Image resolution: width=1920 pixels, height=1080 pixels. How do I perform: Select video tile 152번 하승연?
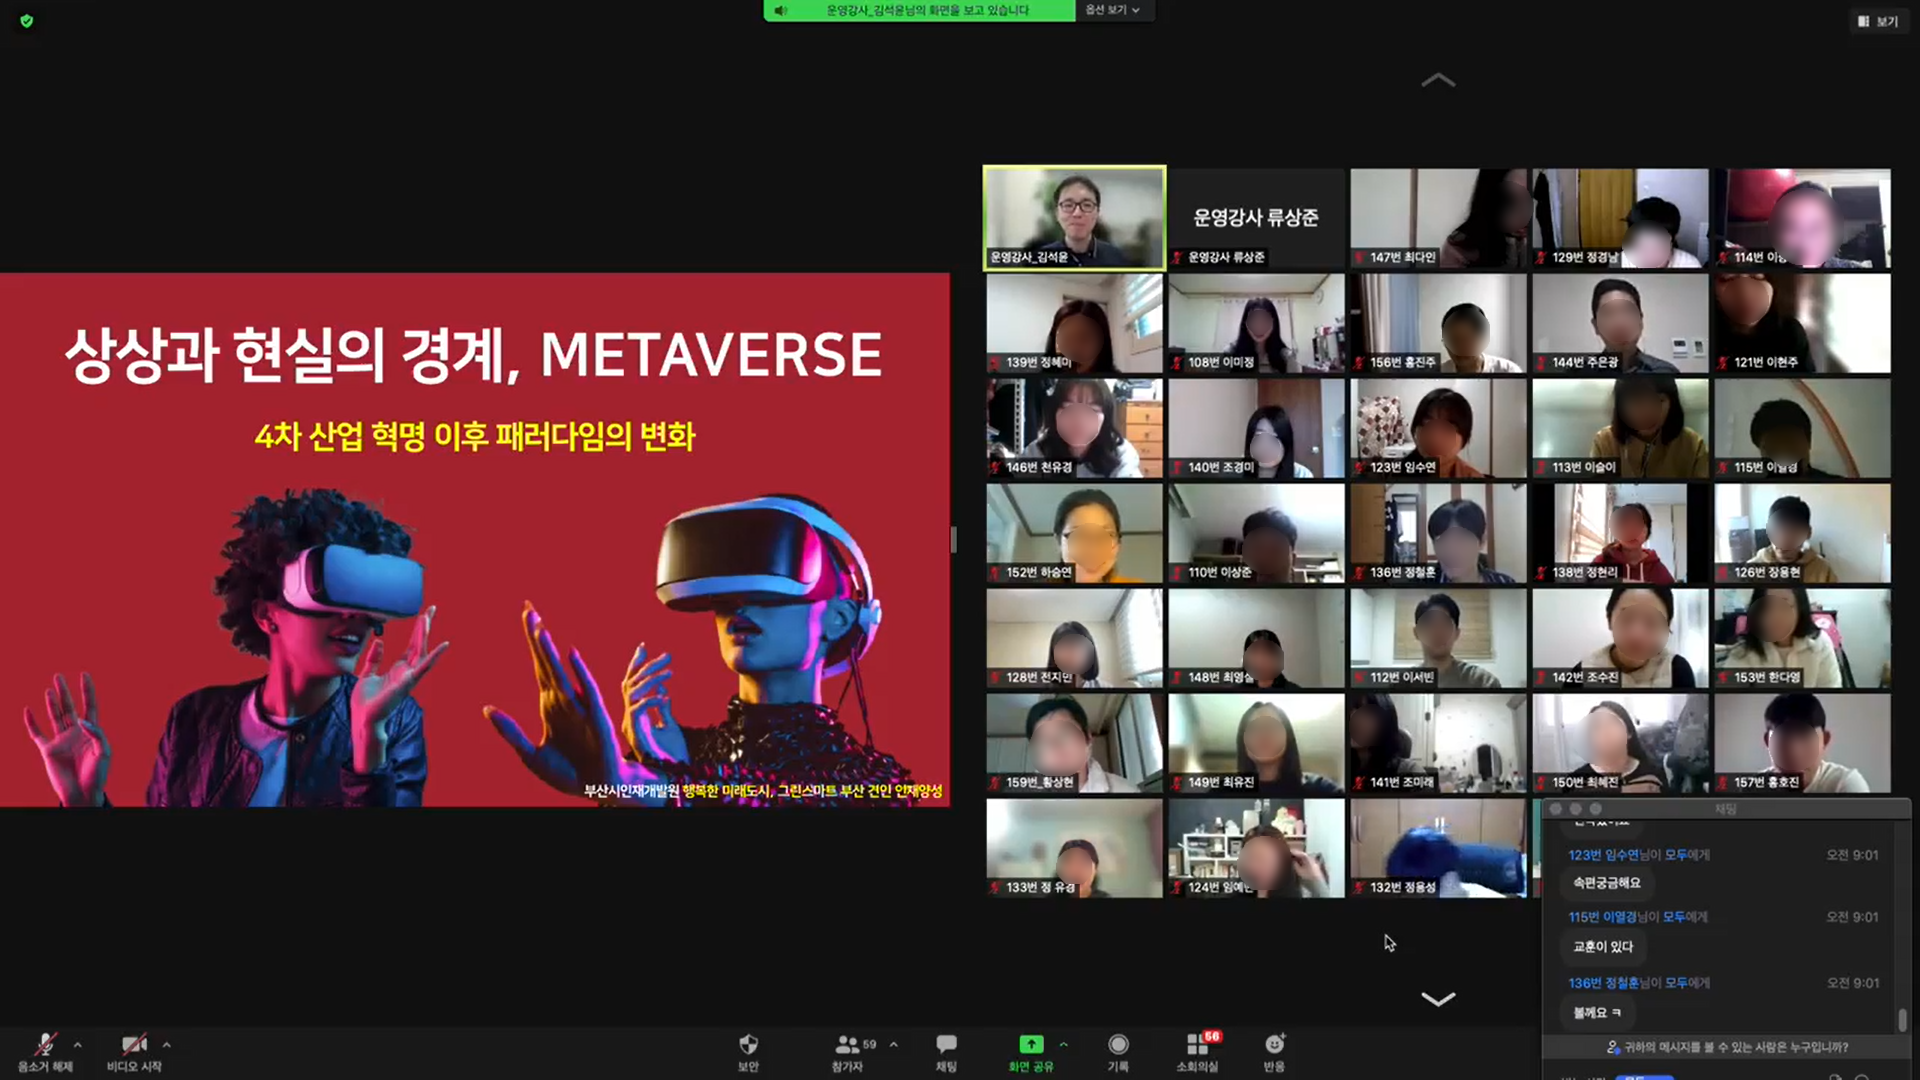click(1074, 533)
